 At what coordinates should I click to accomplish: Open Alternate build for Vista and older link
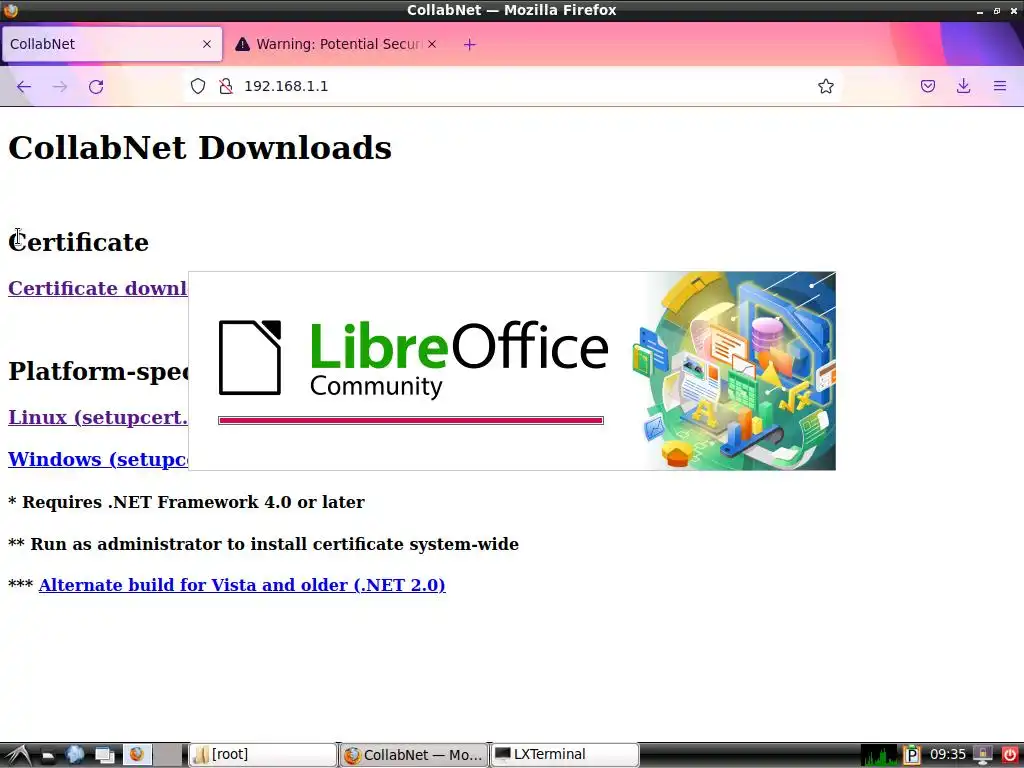(x=242, y=584)
